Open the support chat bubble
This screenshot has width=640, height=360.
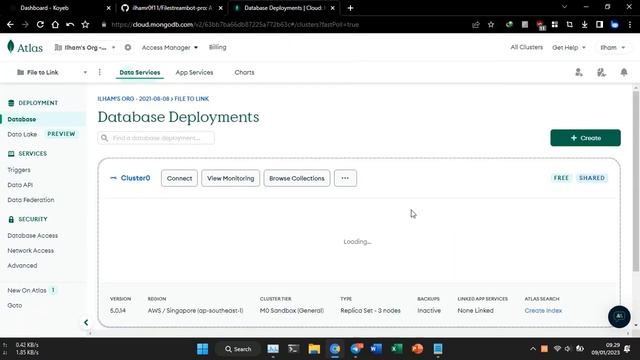(x=619, y=316)
